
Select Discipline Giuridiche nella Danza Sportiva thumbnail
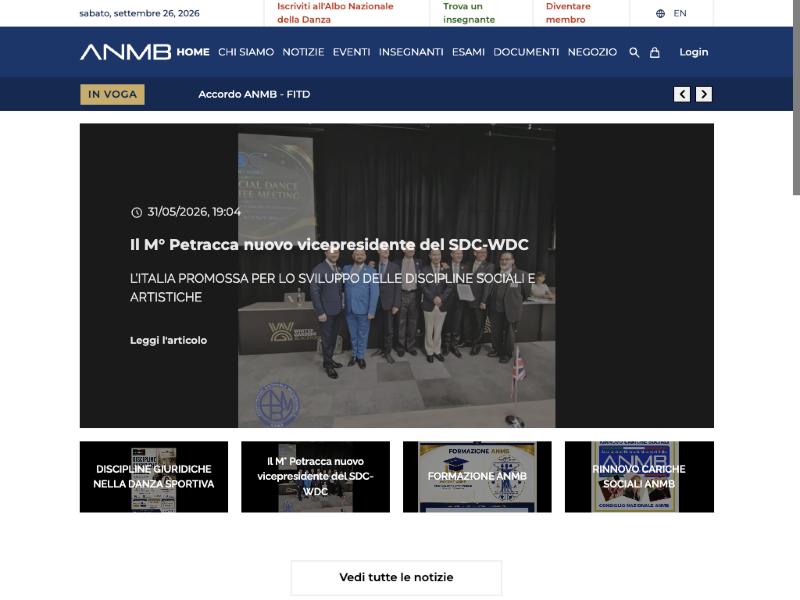154,477
